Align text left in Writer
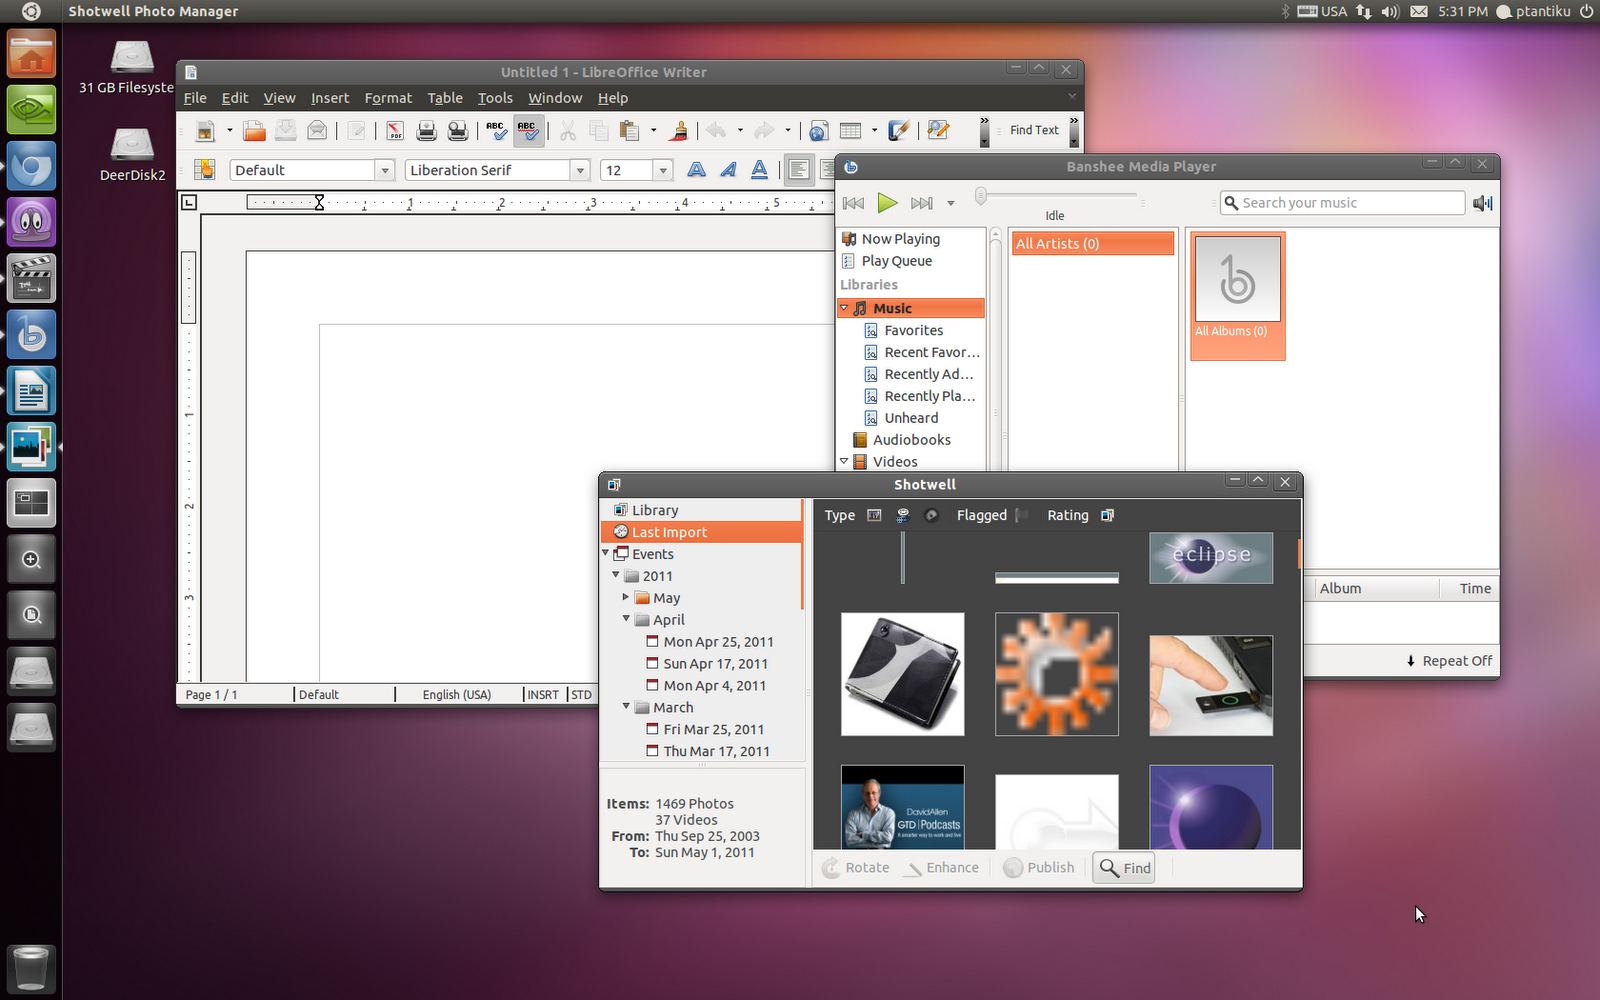Image resolution: width=1600 pixels, height=1000 pixels. click(798, 170)
